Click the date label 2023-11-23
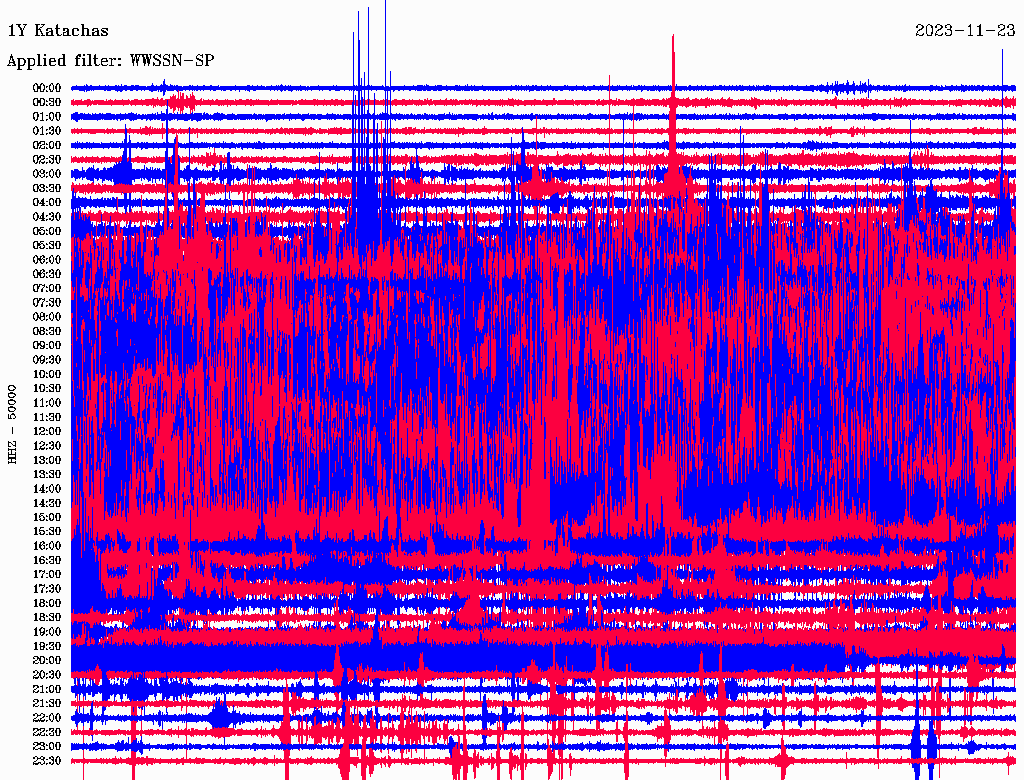 965,31
